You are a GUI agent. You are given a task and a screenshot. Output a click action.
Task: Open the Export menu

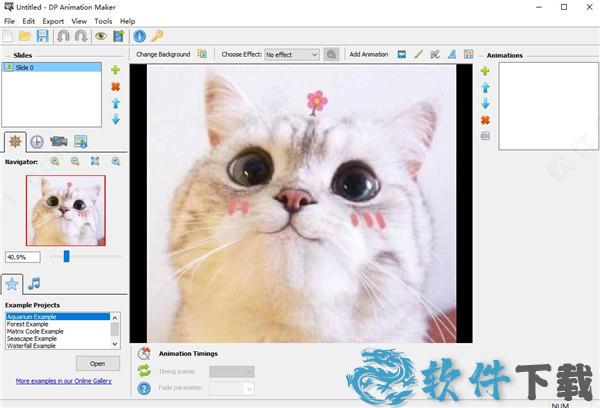tap(53, 21)
